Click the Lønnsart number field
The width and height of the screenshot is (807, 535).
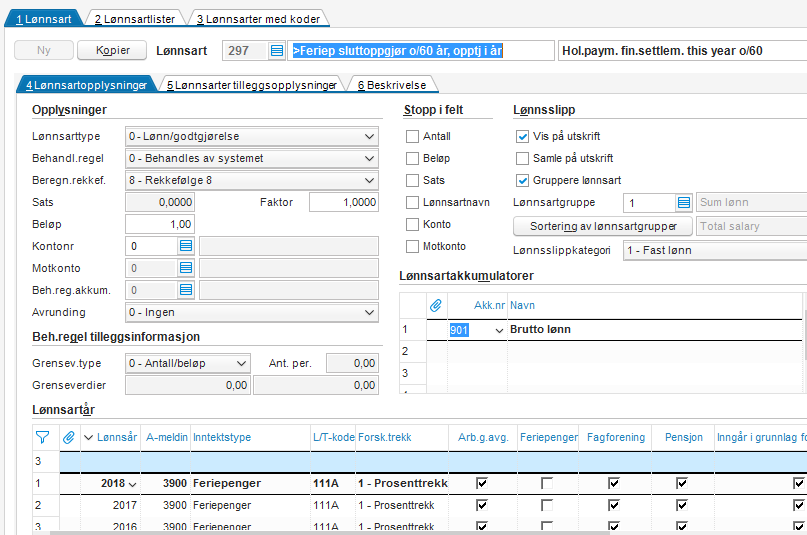(x=245, y=51)
